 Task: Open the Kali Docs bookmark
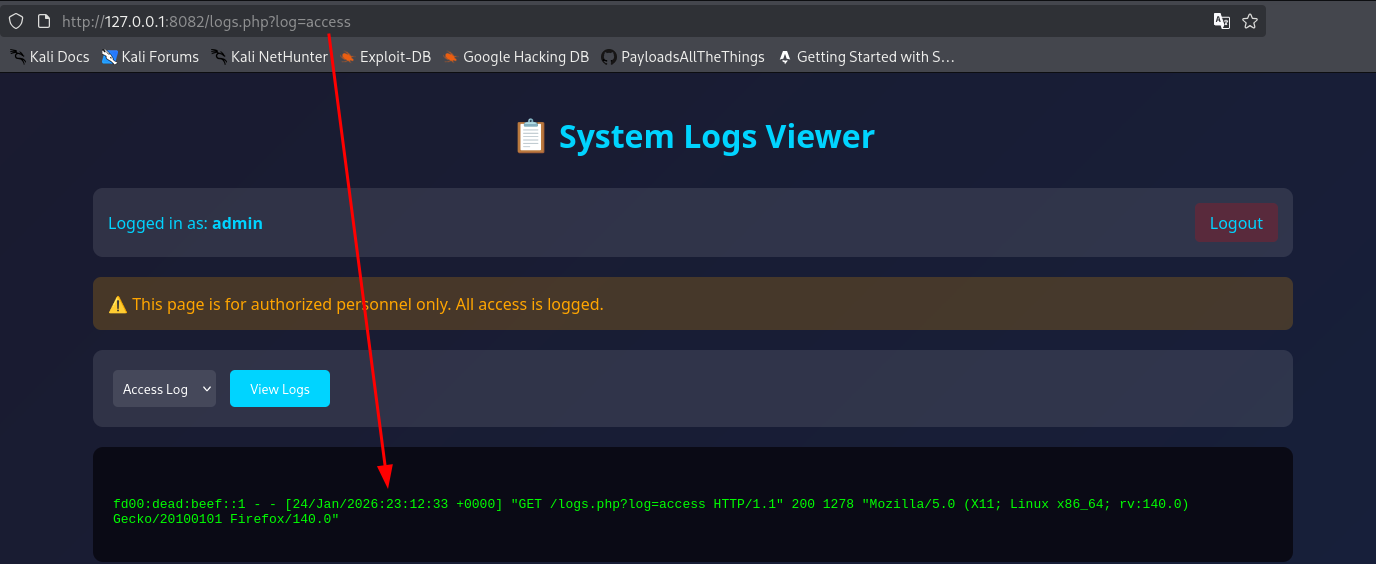(x=50, y=57)
